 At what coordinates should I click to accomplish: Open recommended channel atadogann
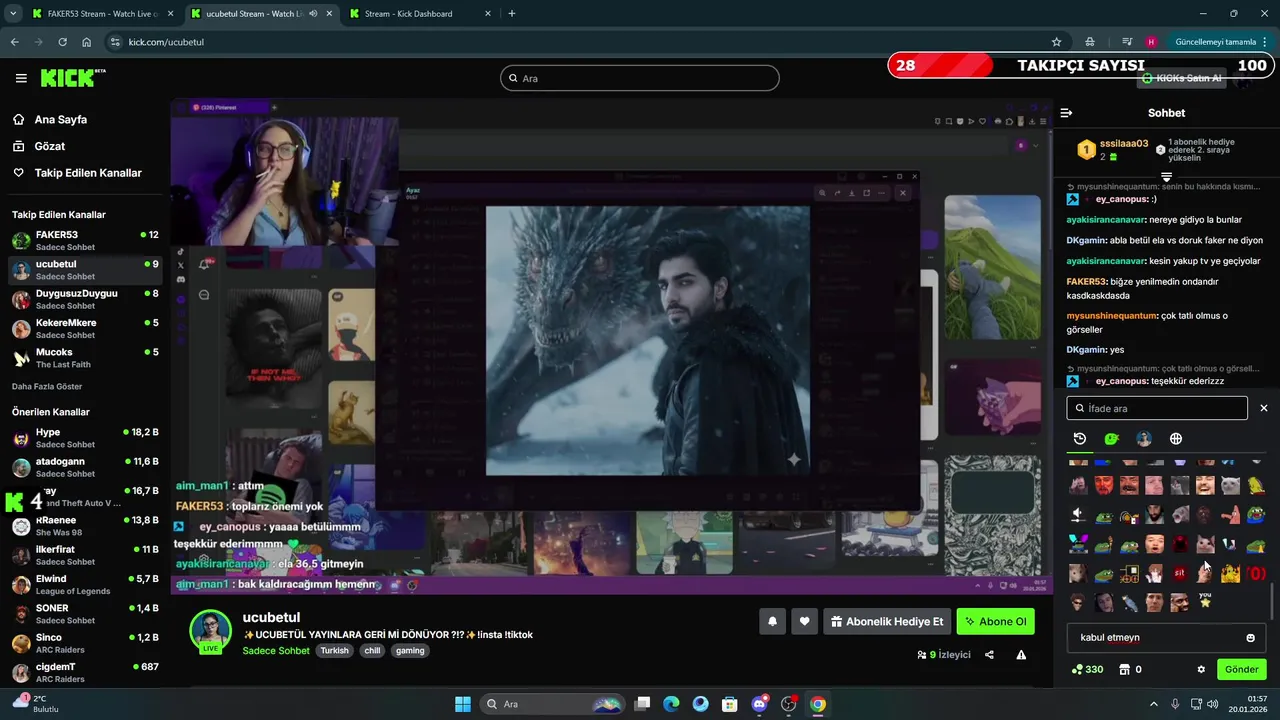85,467
